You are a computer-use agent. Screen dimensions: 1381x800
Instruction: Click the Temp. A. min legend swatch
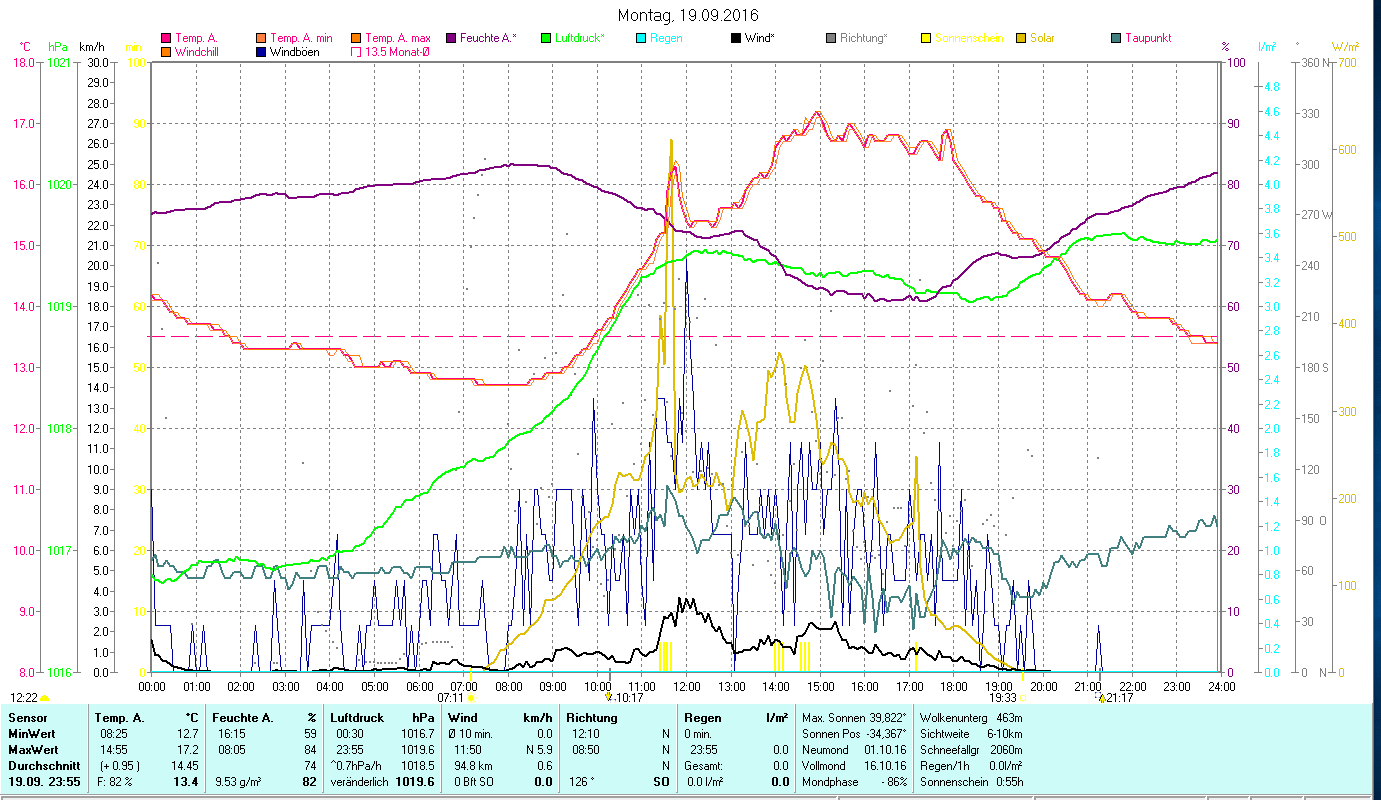click(261, 38)
